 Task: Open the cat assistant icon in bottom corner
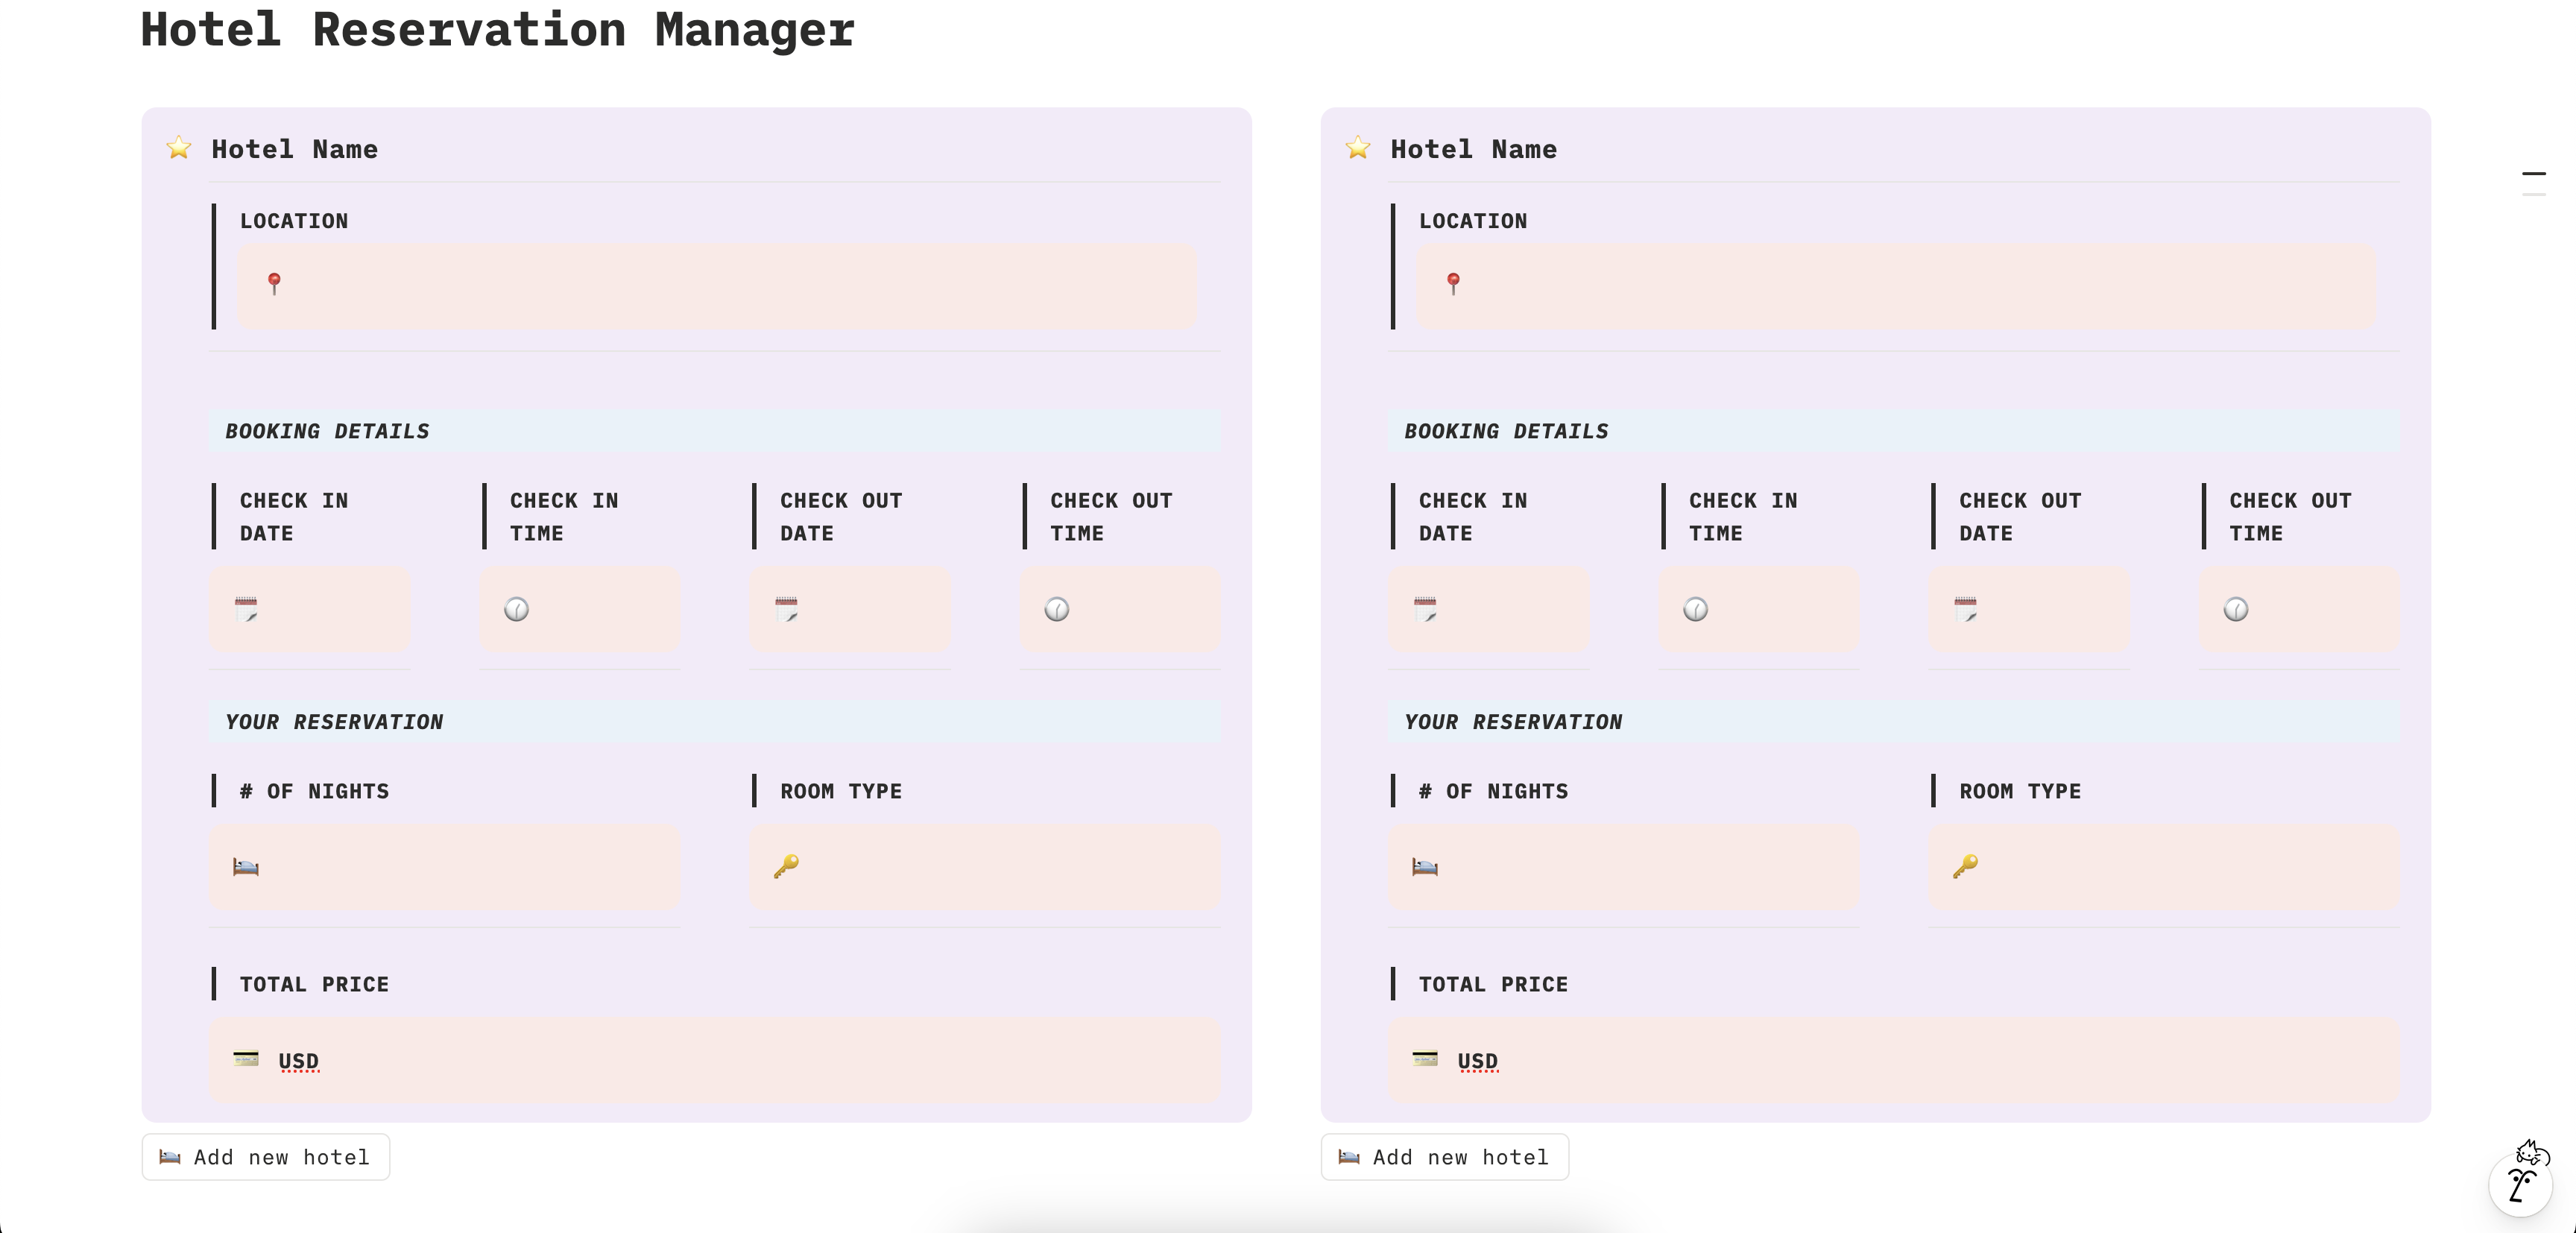(x=2522, y=1180)
